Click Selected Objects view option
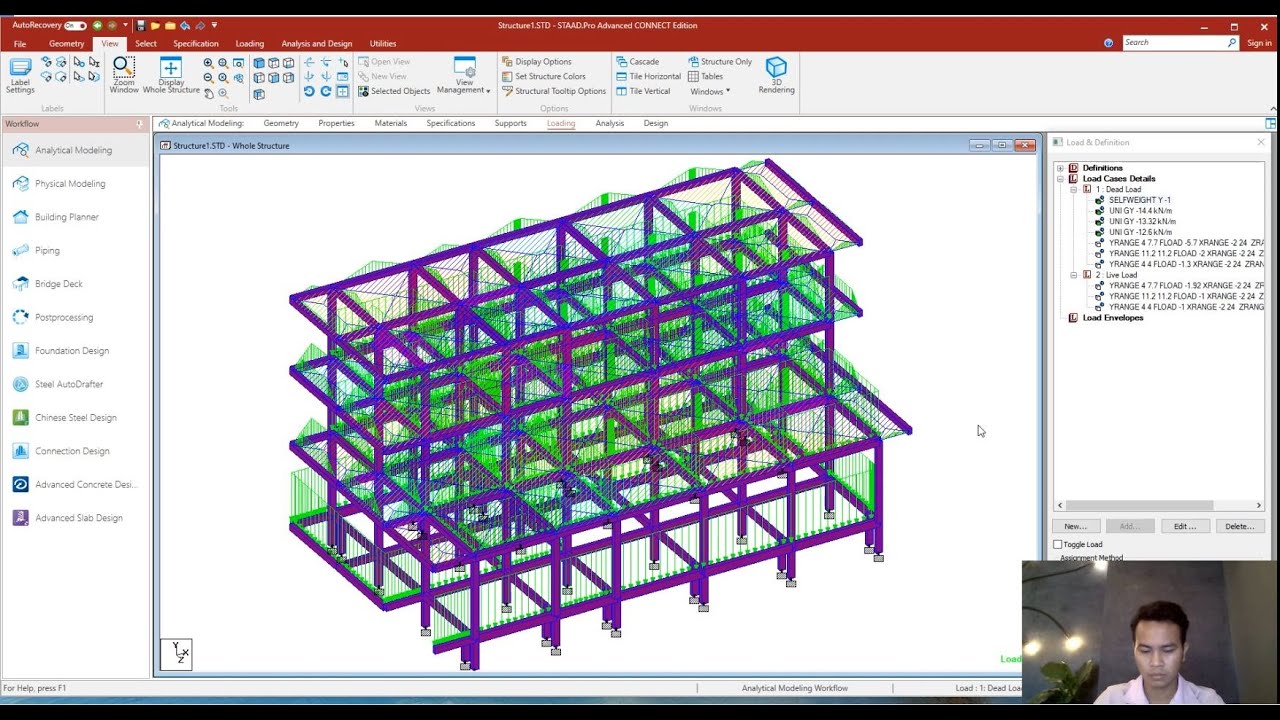The width and height of the screenshot is (1280, 720). [x=394, y=91]
